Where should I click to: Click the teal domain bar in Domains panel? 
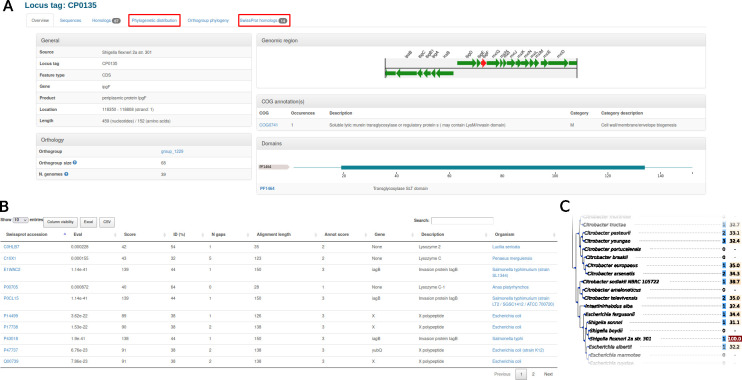(x=493, y=167)
